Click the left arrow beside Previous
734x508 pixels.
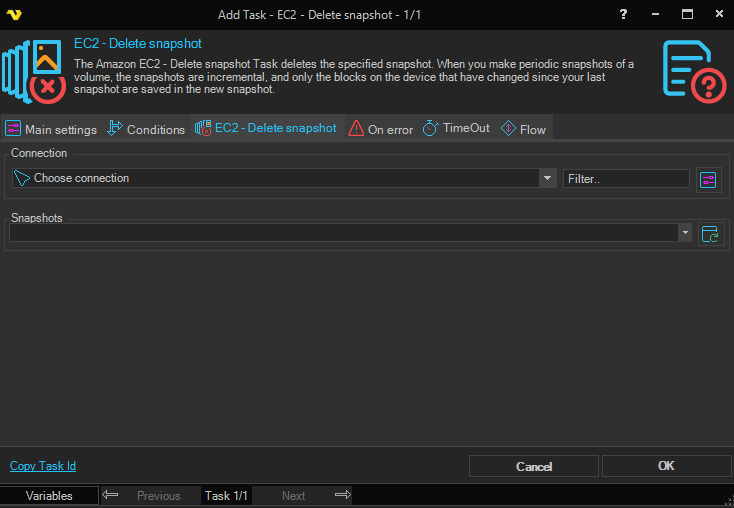point(111,495)
